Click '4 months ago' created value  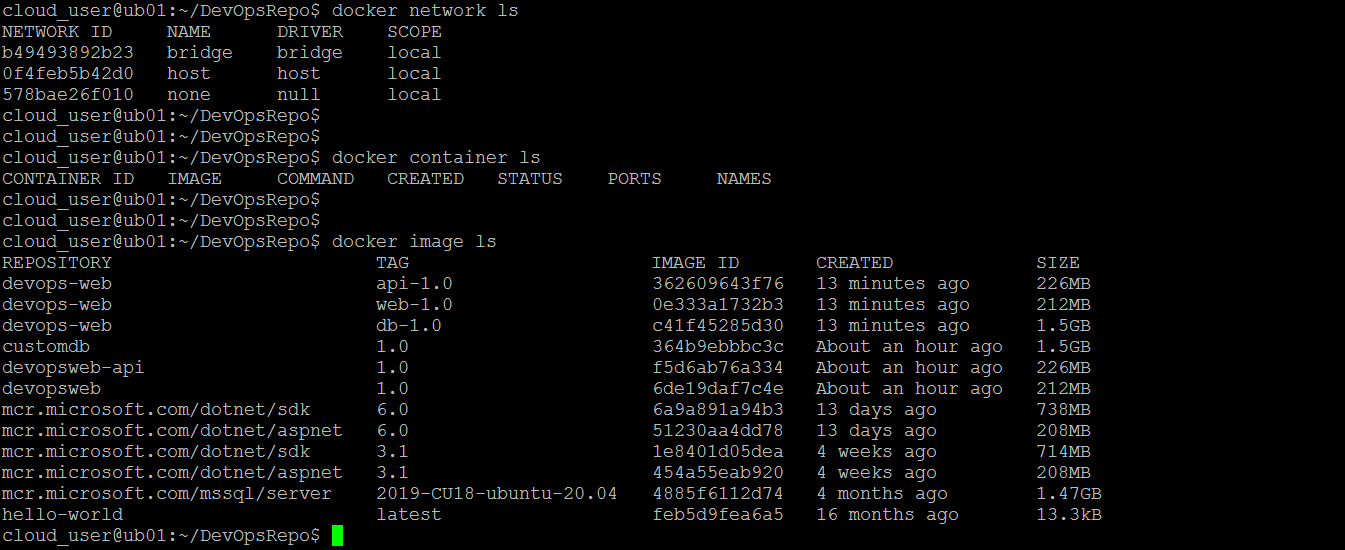(x=882, y=494)
